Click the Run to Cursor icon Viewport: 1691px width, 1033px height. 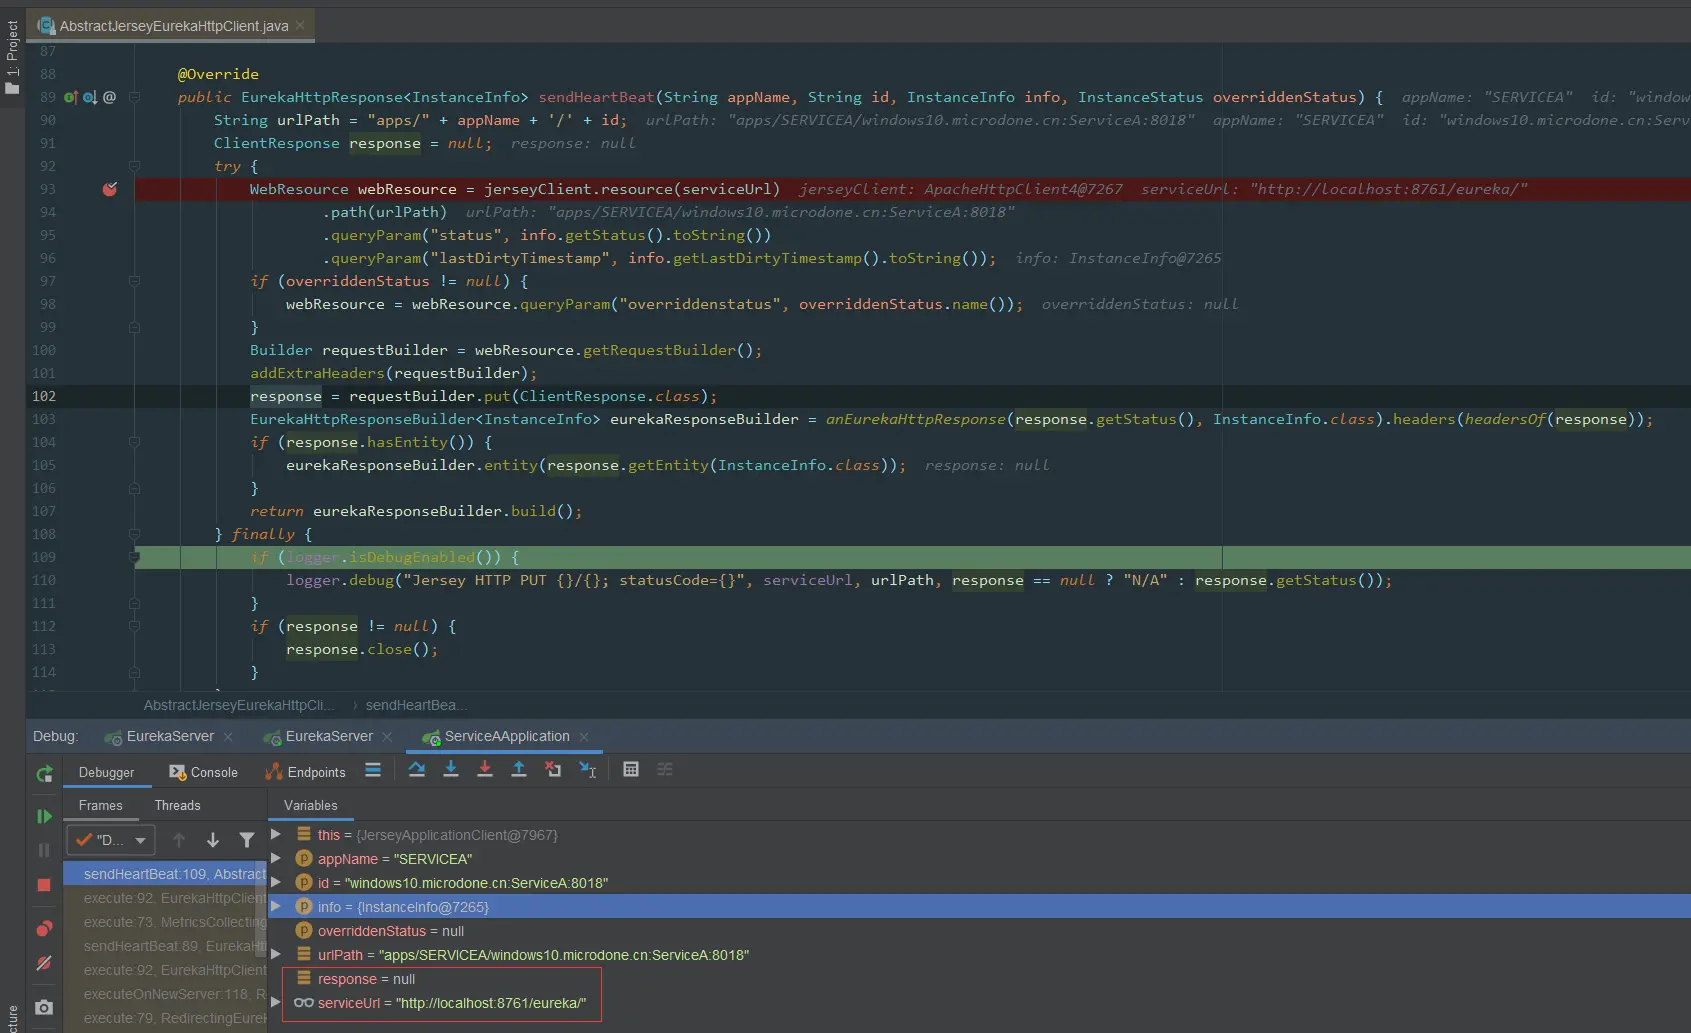tap(588, 769)
